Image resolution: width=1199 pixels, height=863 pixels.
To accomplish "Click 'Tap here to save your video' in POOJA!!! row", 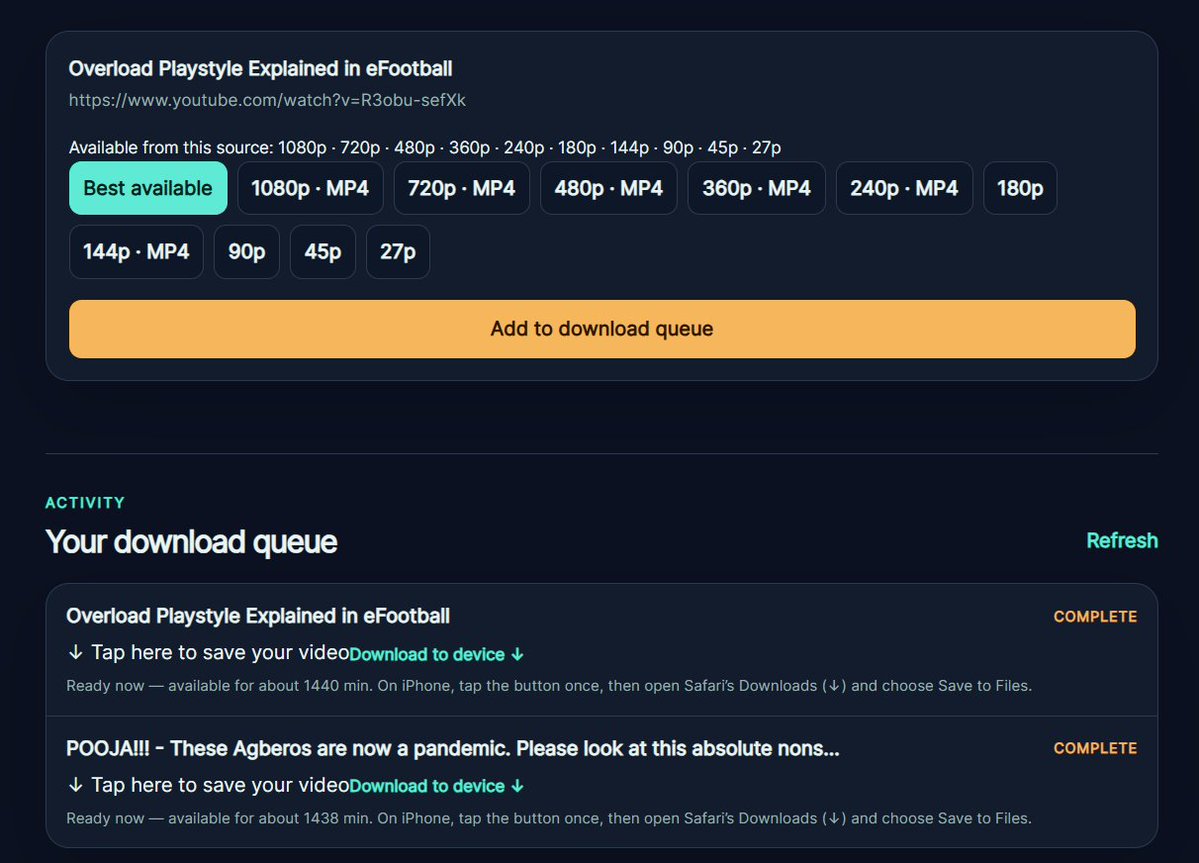I will (x=208, y=785).
